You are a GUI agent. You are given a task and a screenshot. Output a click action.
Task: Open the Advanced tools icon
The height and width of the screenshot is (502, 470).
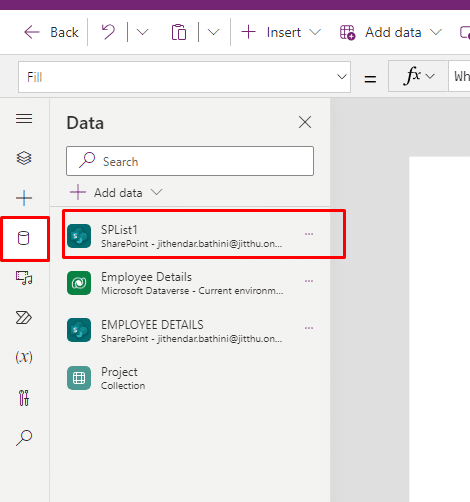(x=24, y=398)
